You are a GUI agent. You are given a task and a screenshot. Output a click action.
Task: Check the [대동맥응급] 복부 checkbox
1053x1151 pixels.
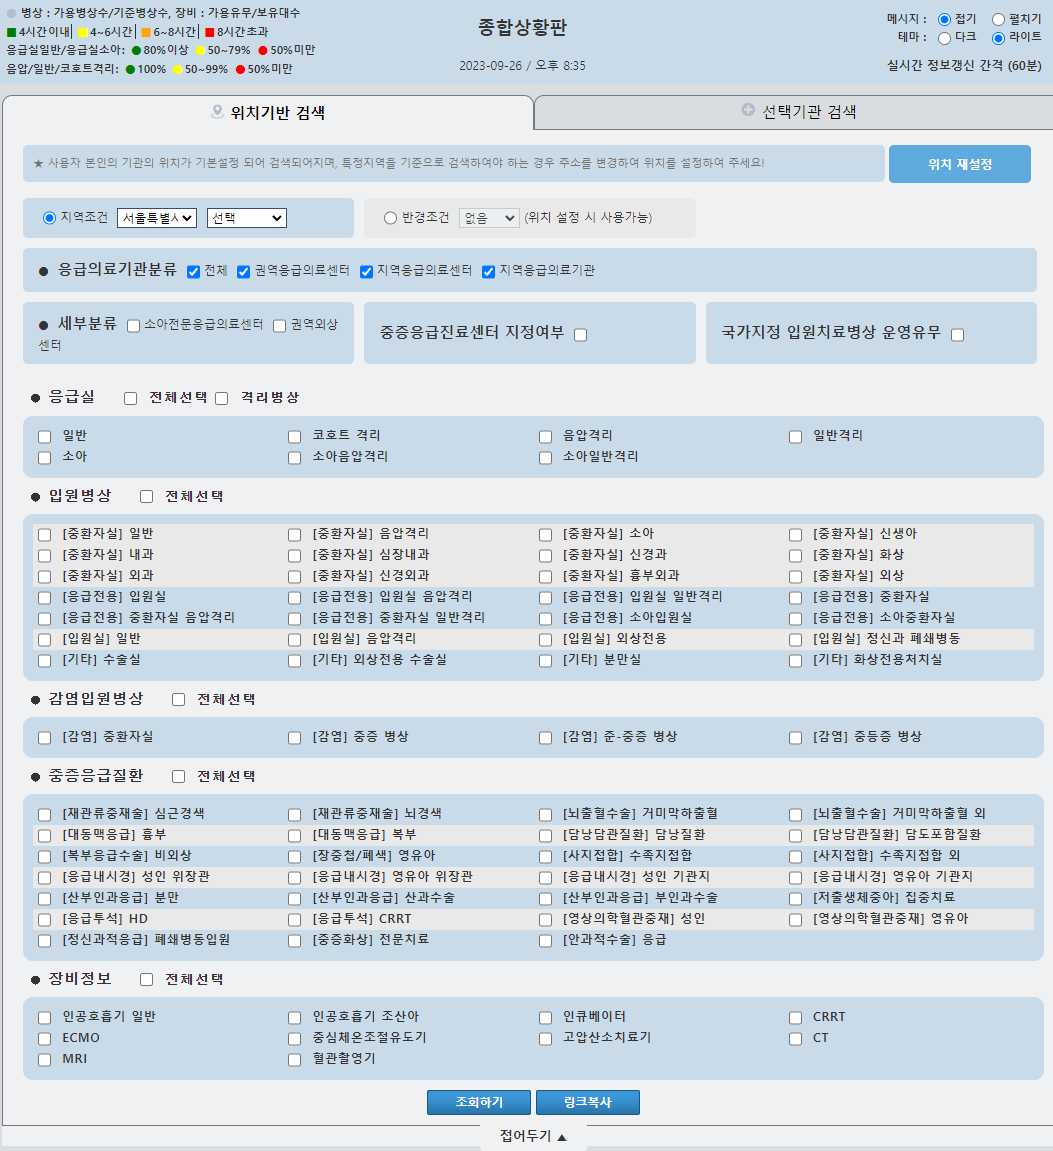294,836
